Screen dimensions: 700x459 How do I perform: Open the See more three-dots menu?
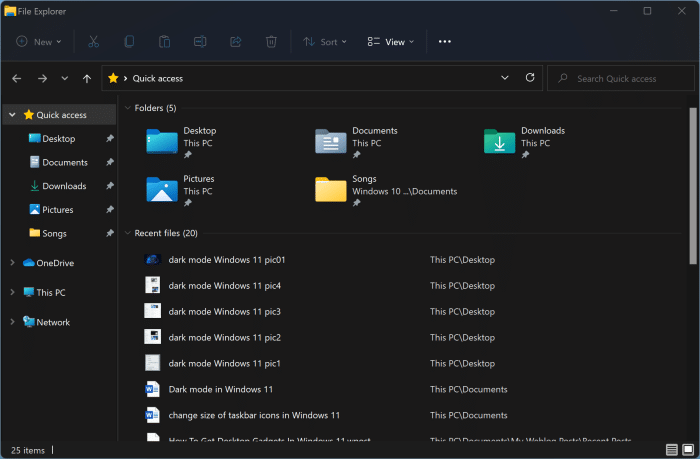[x=445, y=42]
